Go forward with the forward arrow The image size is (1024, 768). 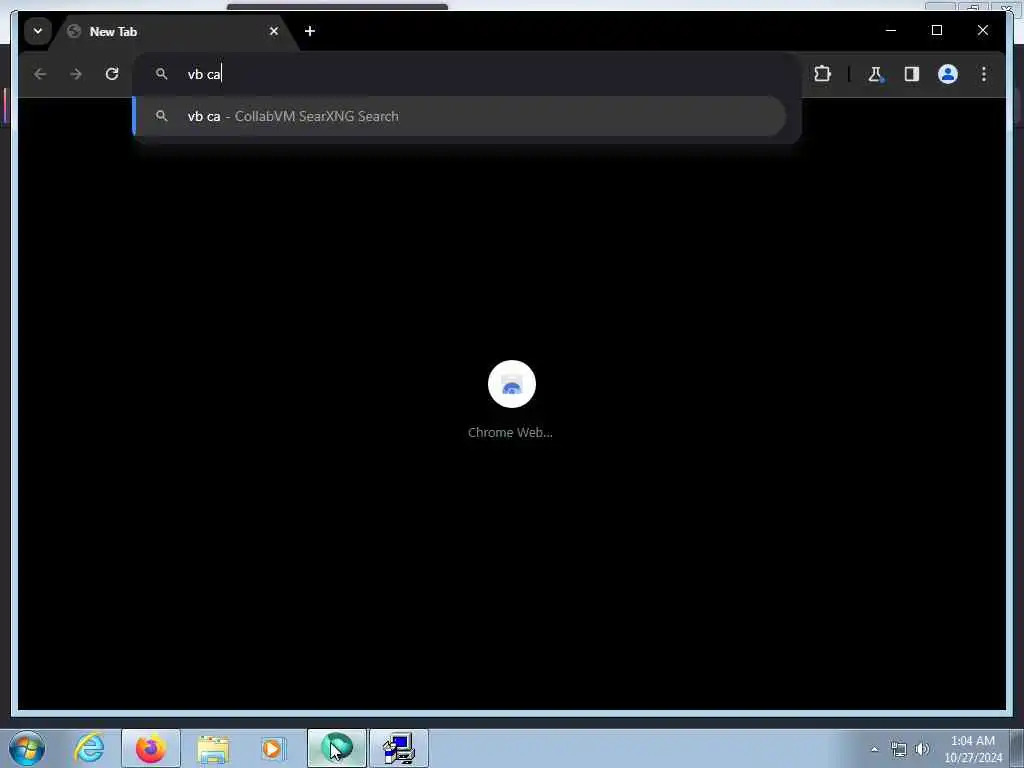(x=76, y=74)
